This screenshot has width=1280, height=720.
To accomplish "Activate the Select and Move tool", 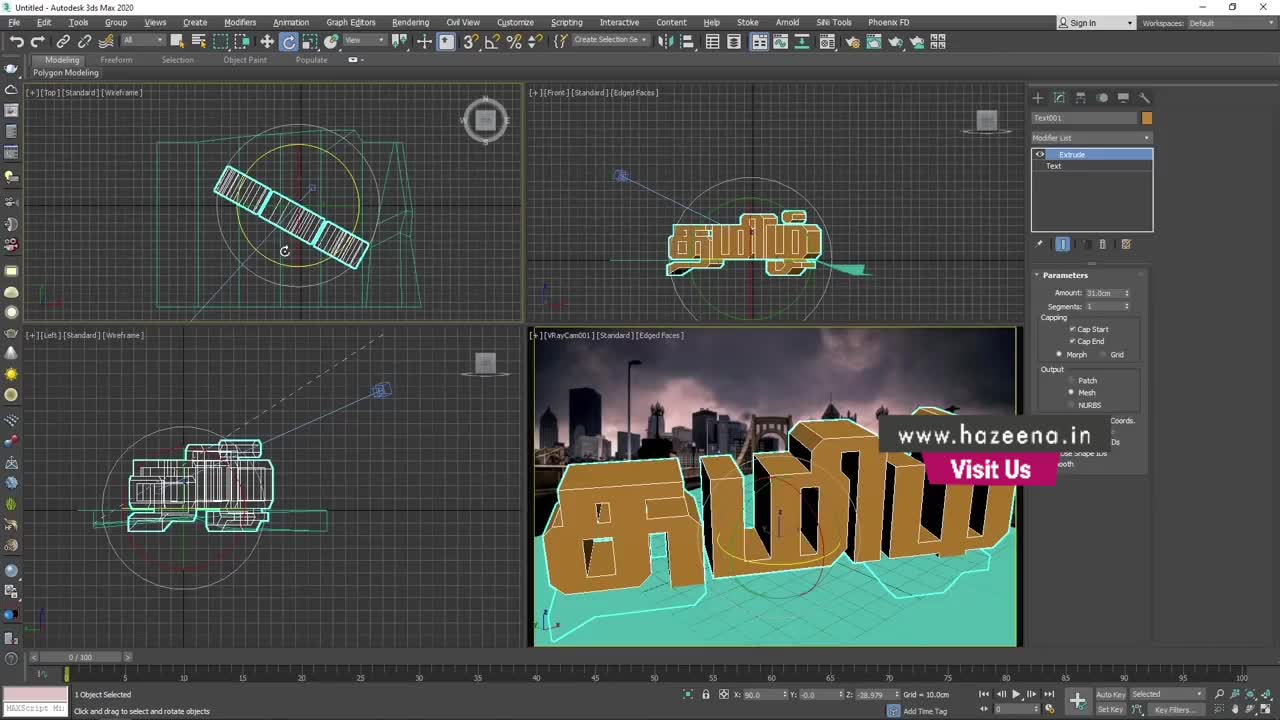I will [x=267, y=41].
